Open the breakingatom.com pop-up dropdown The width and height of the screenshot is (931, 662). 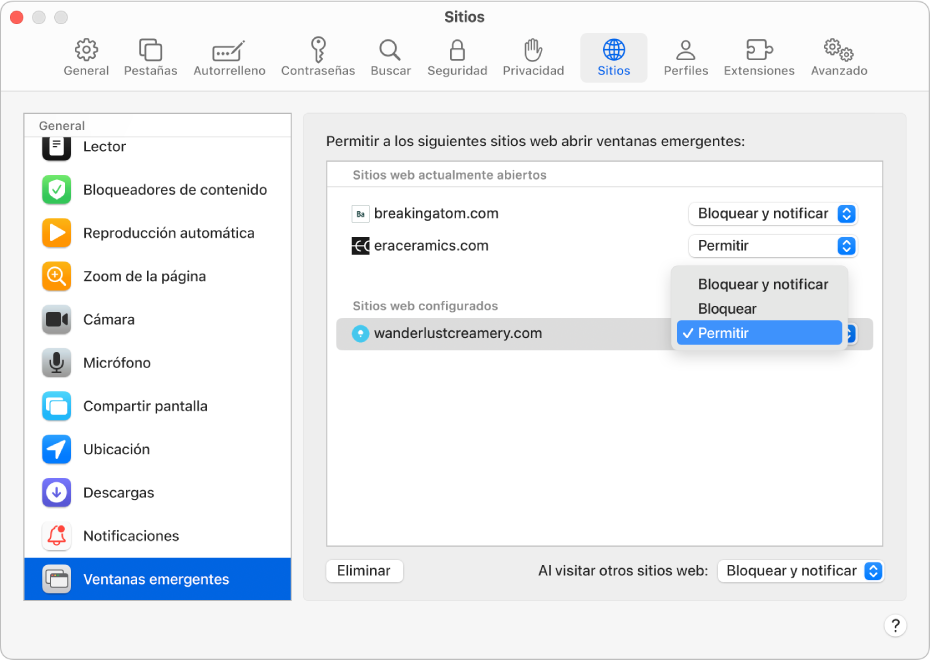click(x=772, y=214)
